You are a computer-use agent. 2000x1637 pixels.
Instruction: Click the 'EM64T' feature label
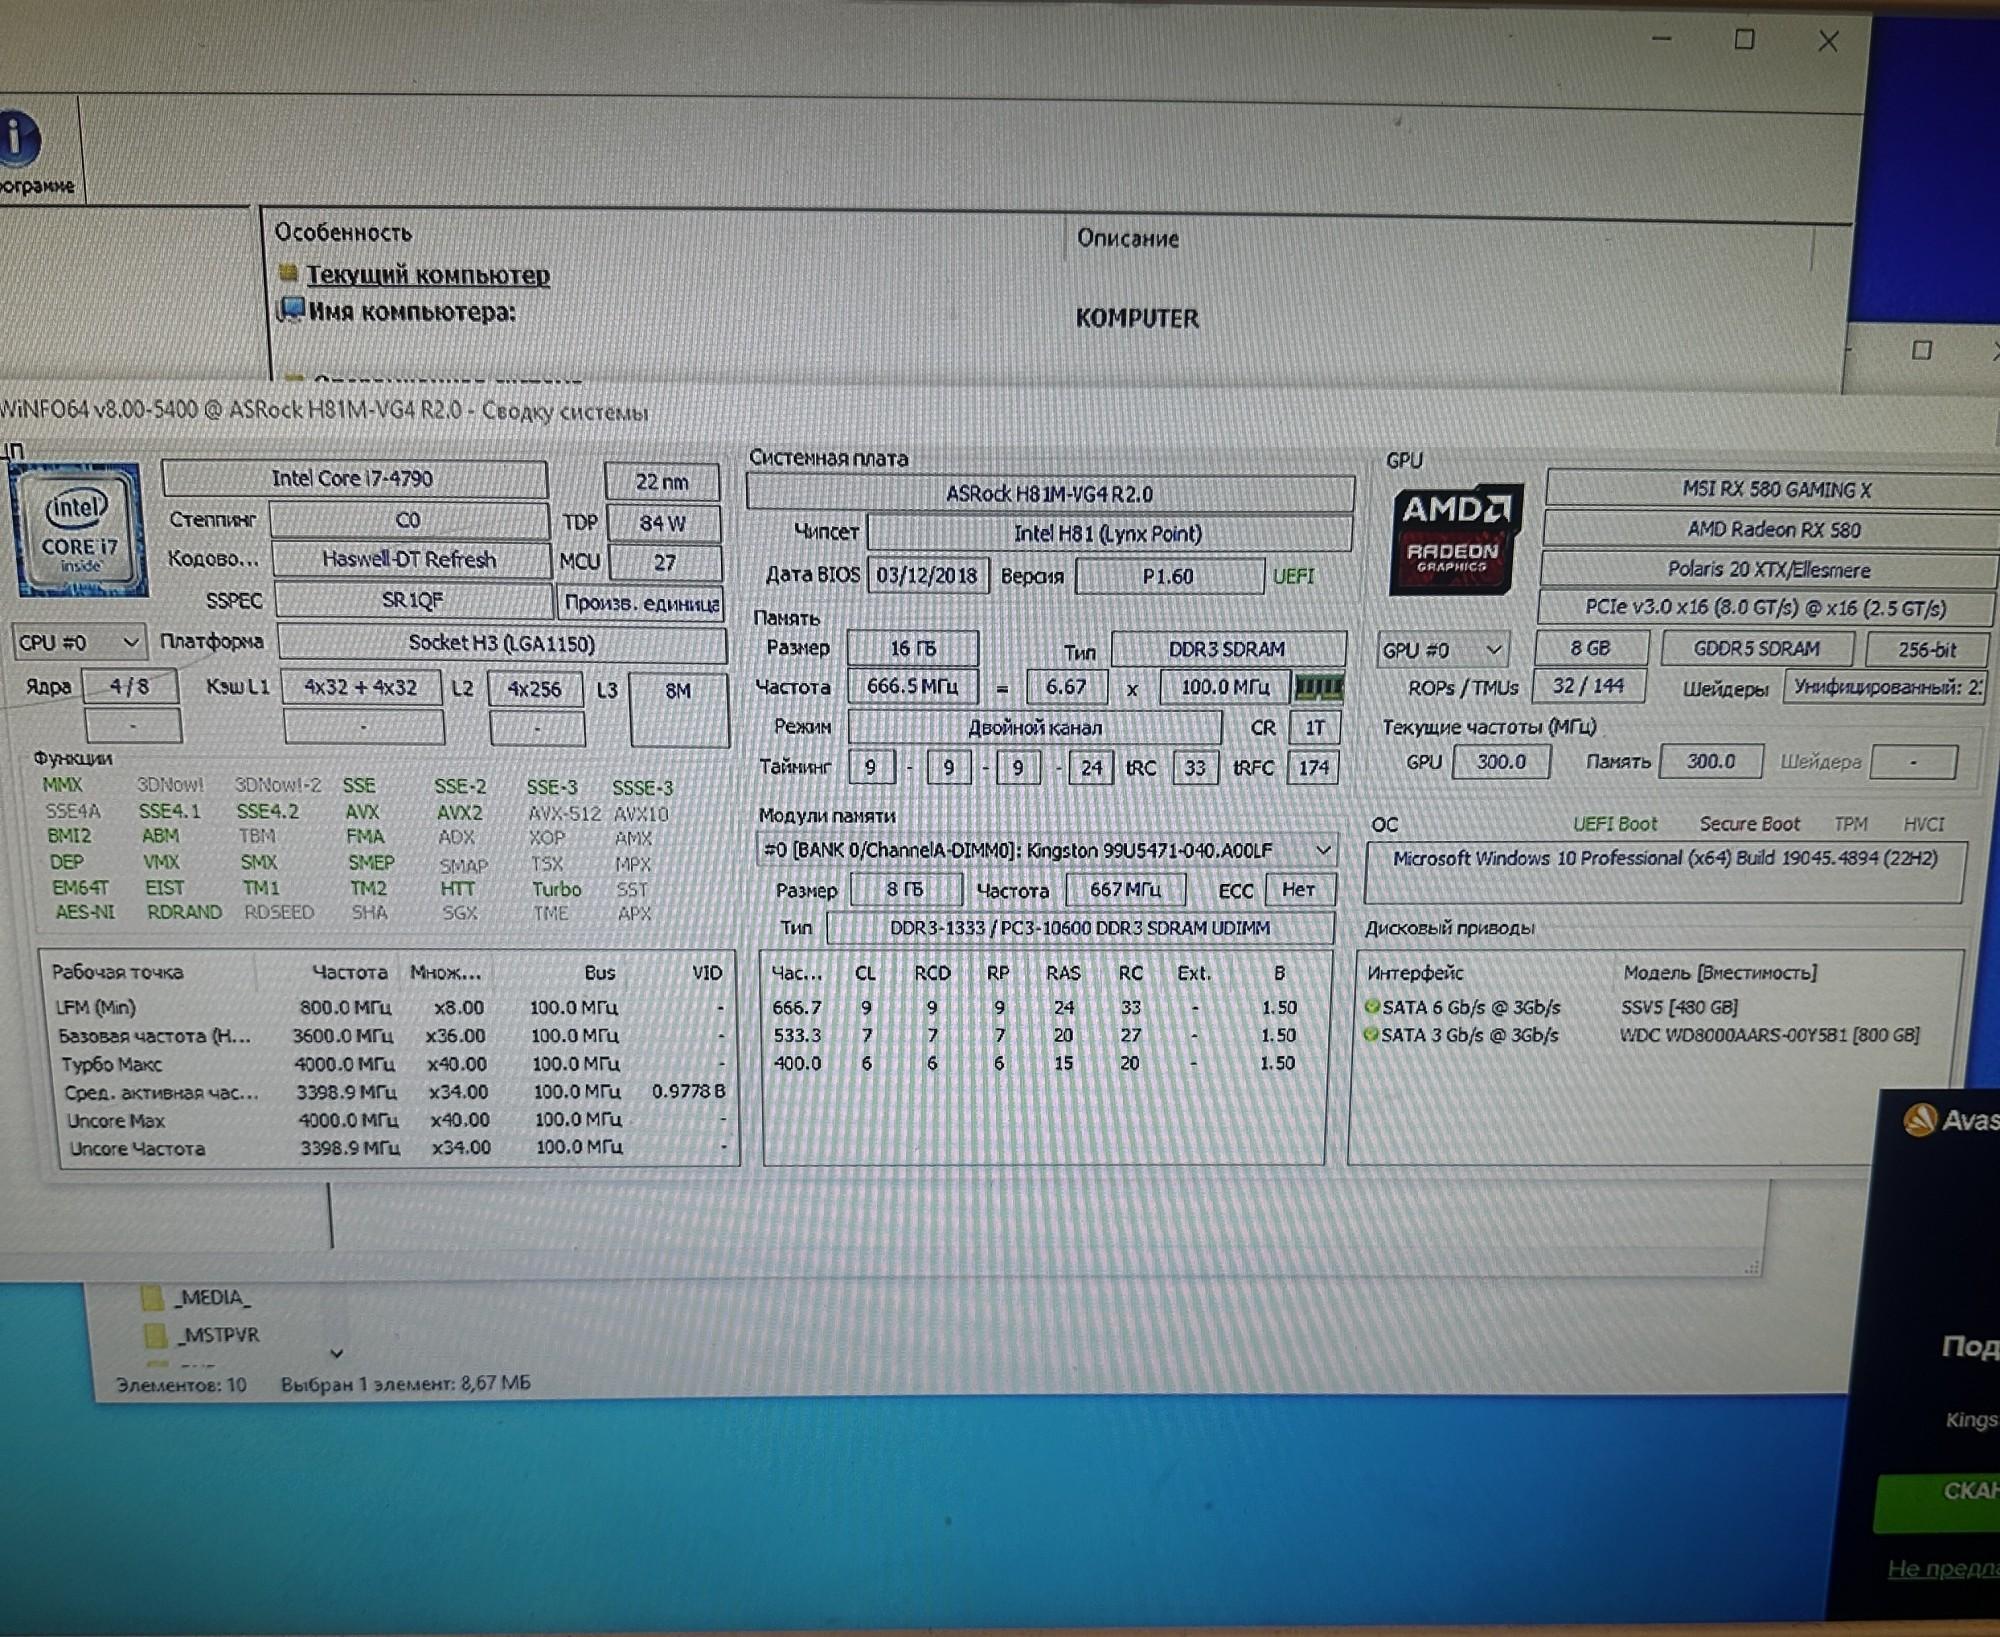click(x=80, y=887)
